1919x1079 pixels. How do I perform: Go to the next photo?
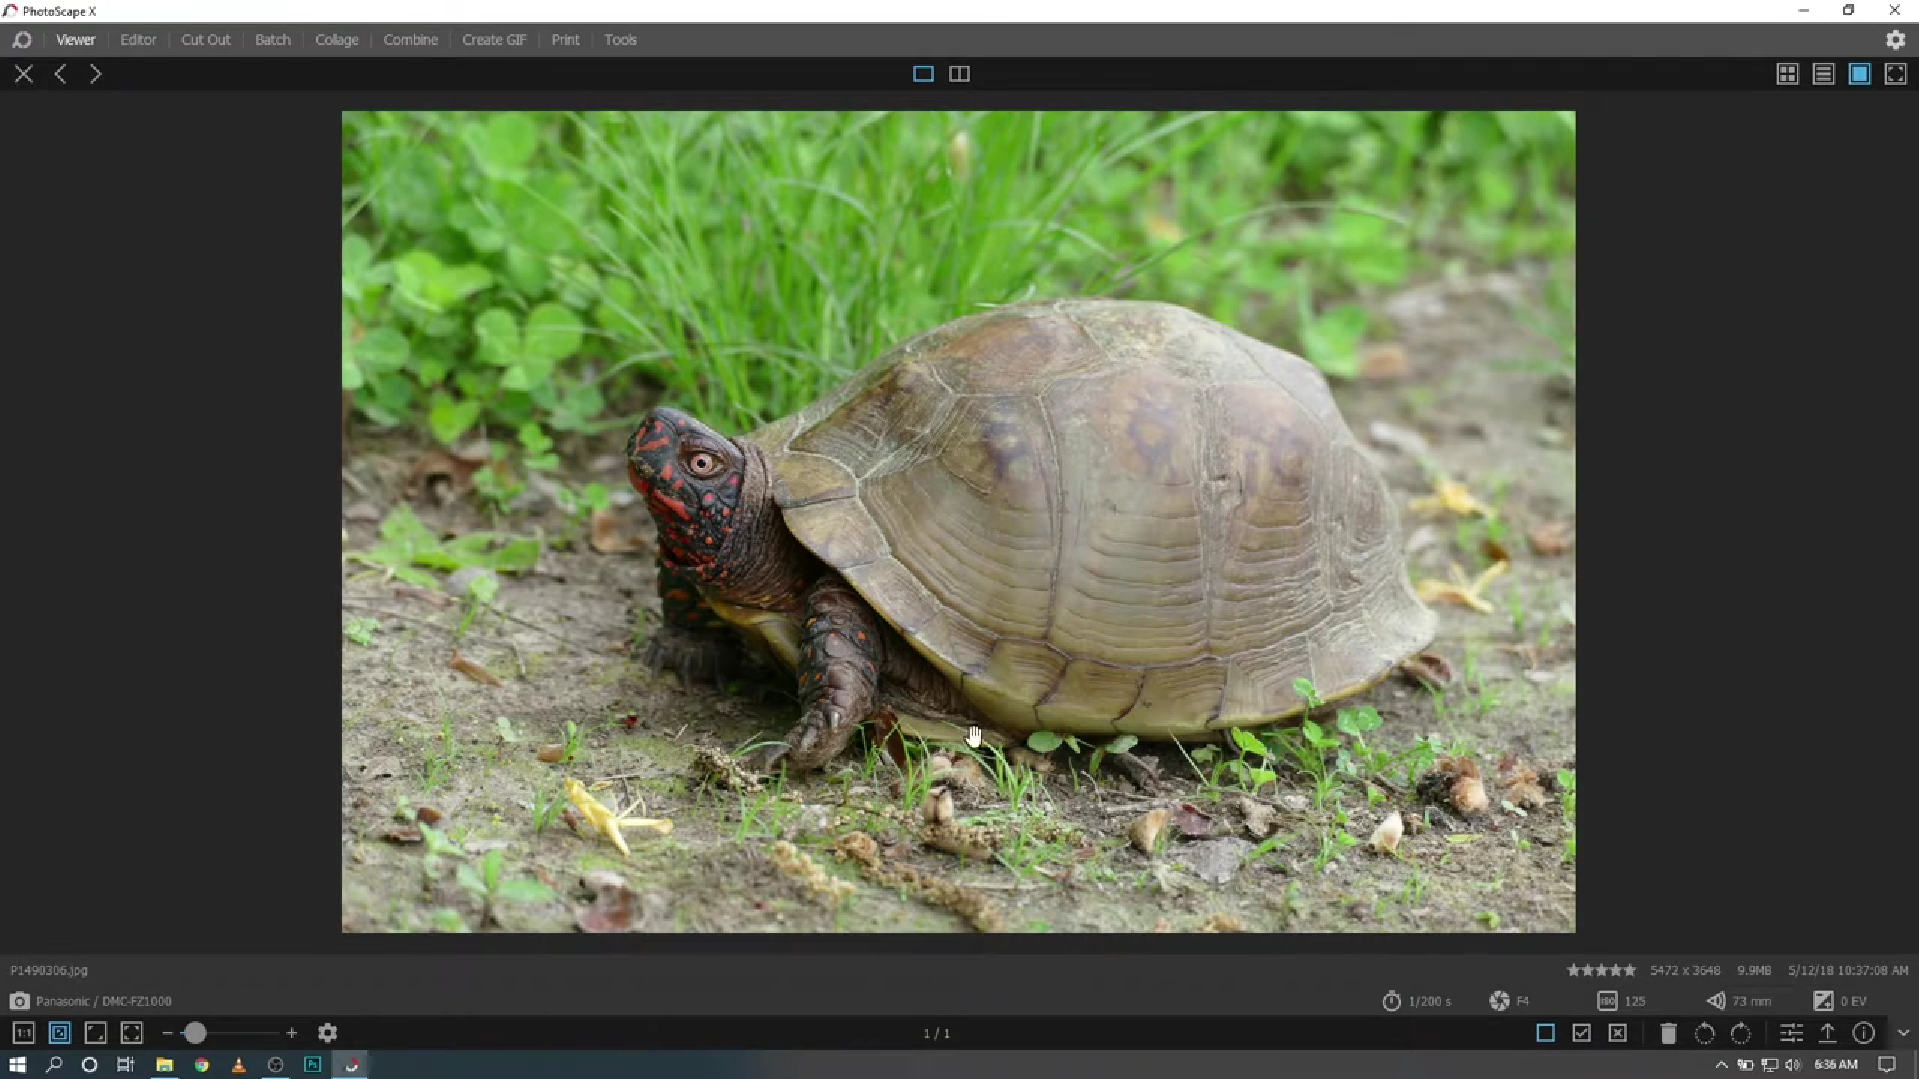click(x=95, y=74)
